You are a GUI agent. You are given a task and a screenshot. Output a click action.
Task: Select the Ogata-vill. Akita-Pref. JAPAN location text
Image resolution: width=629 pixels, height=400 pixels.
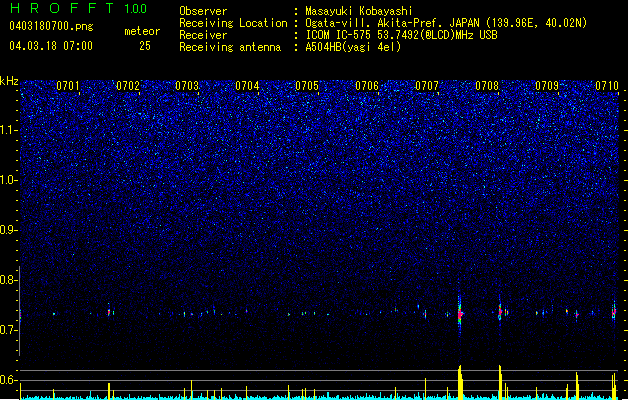(x=446, y=23)
